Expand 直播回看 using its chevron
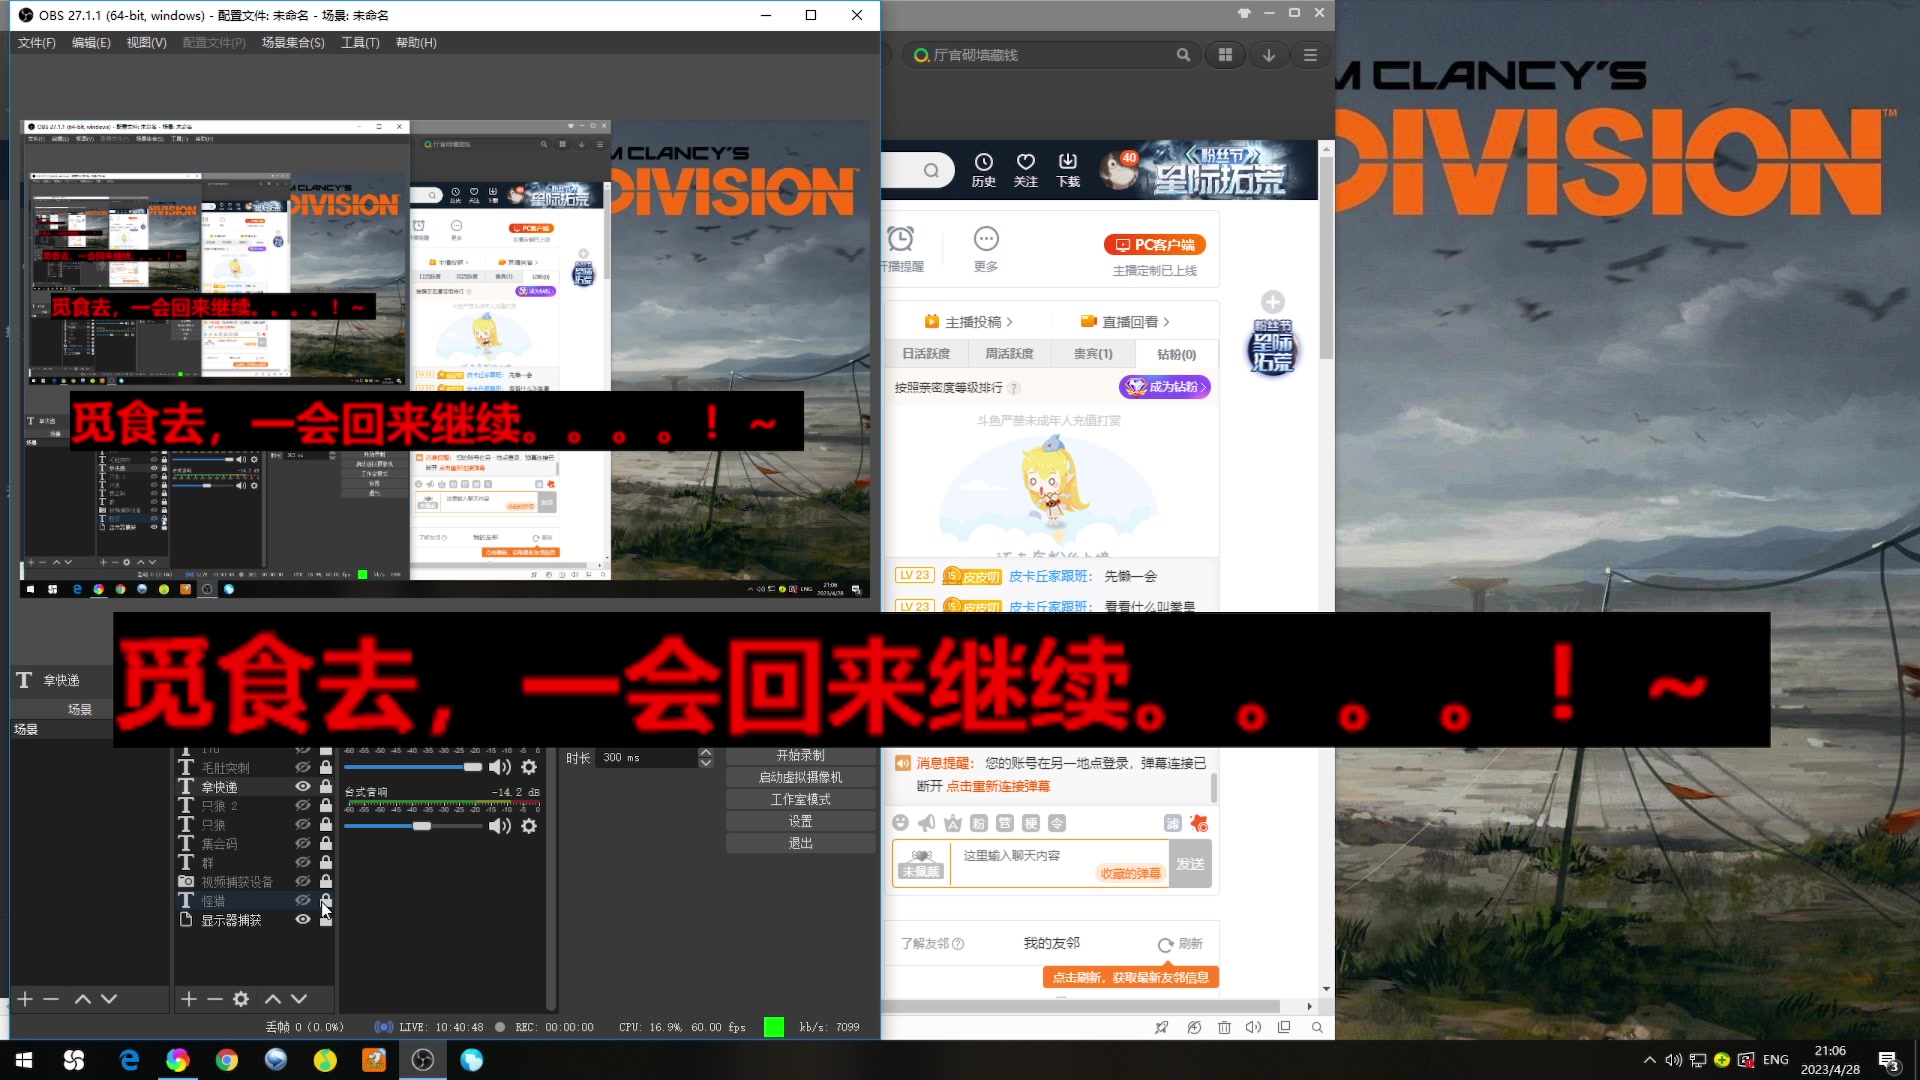The image size is (1920, 1080). click(1166, 322)
